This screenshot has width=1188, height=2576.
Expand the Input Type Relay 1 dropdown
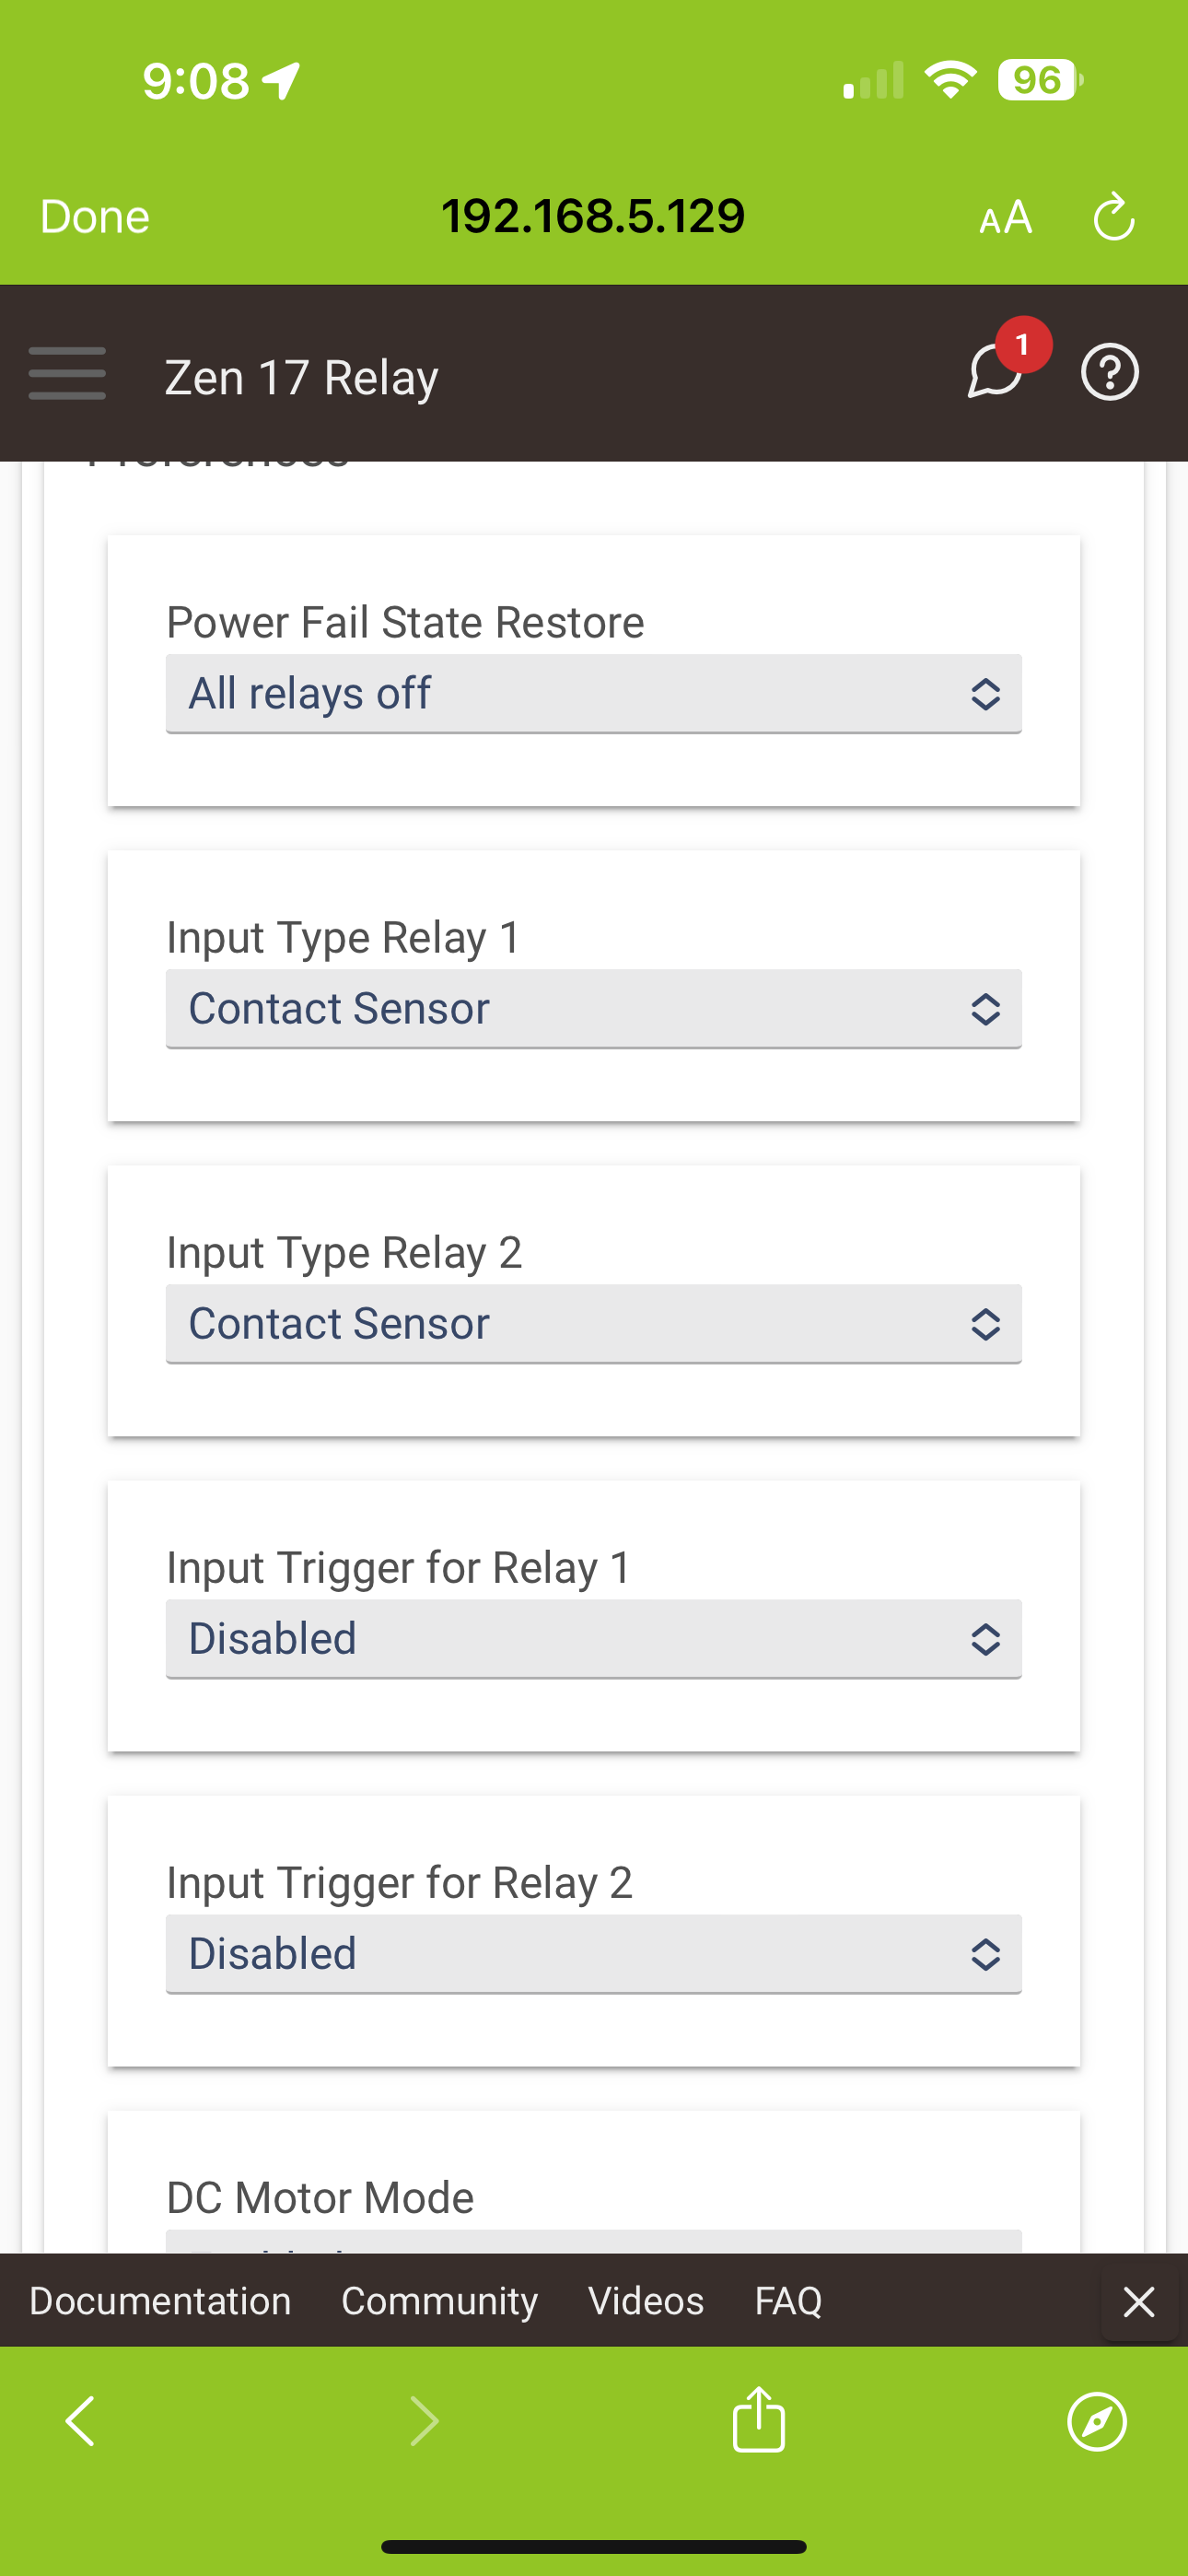tap(593, 1009)
